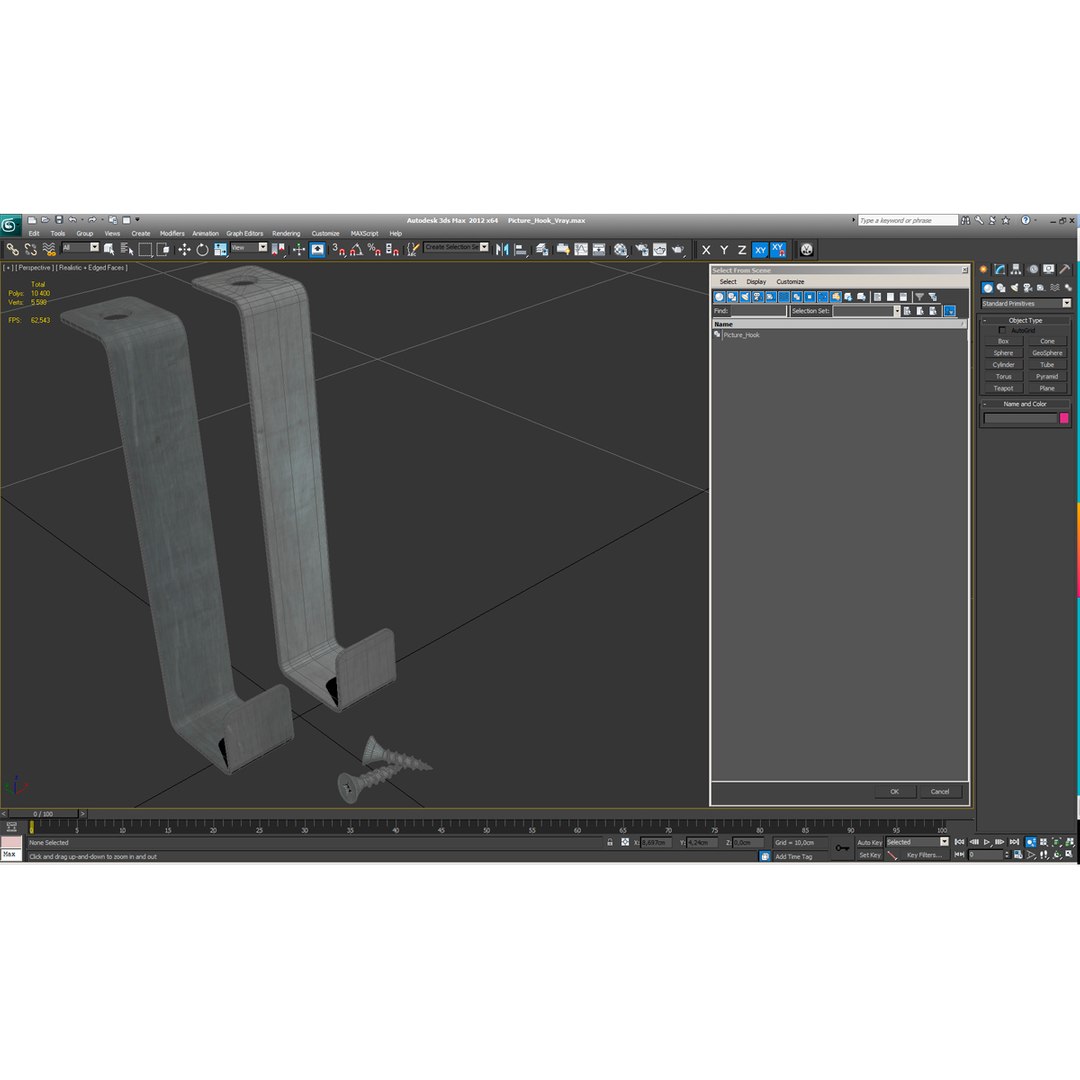Open the Create Selection Set dropdown
The height and width of the screenshot is (1080, 1080).
point(456,247)
